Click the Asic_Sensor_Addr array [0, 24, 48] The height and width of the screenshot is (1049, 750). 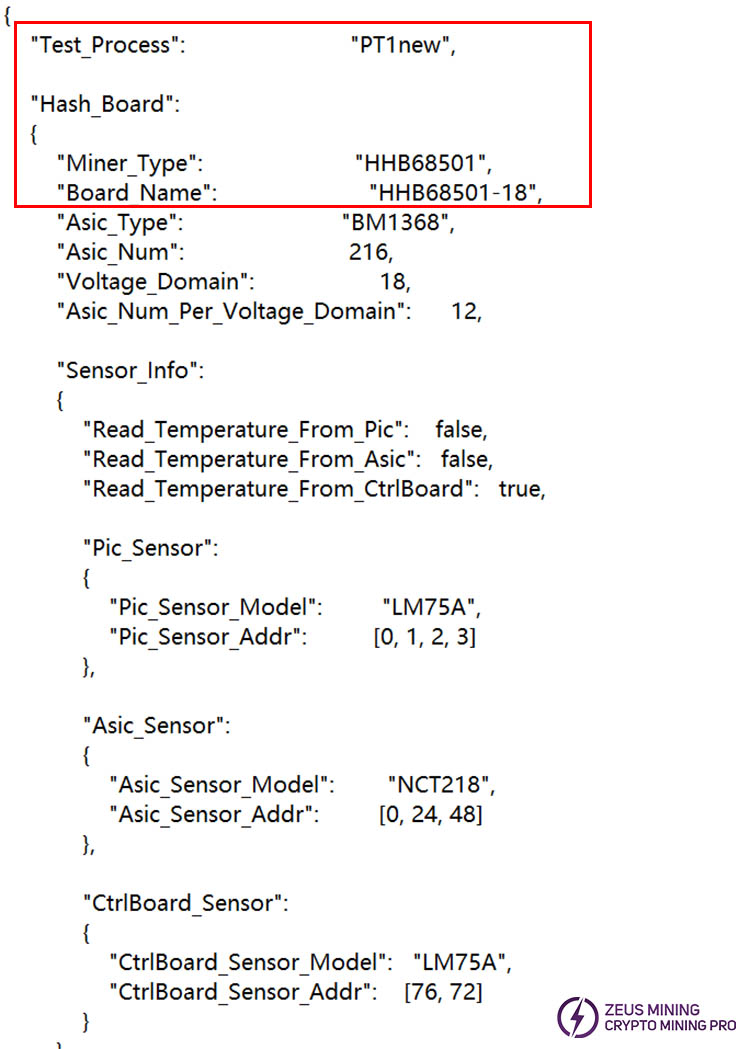430,815
